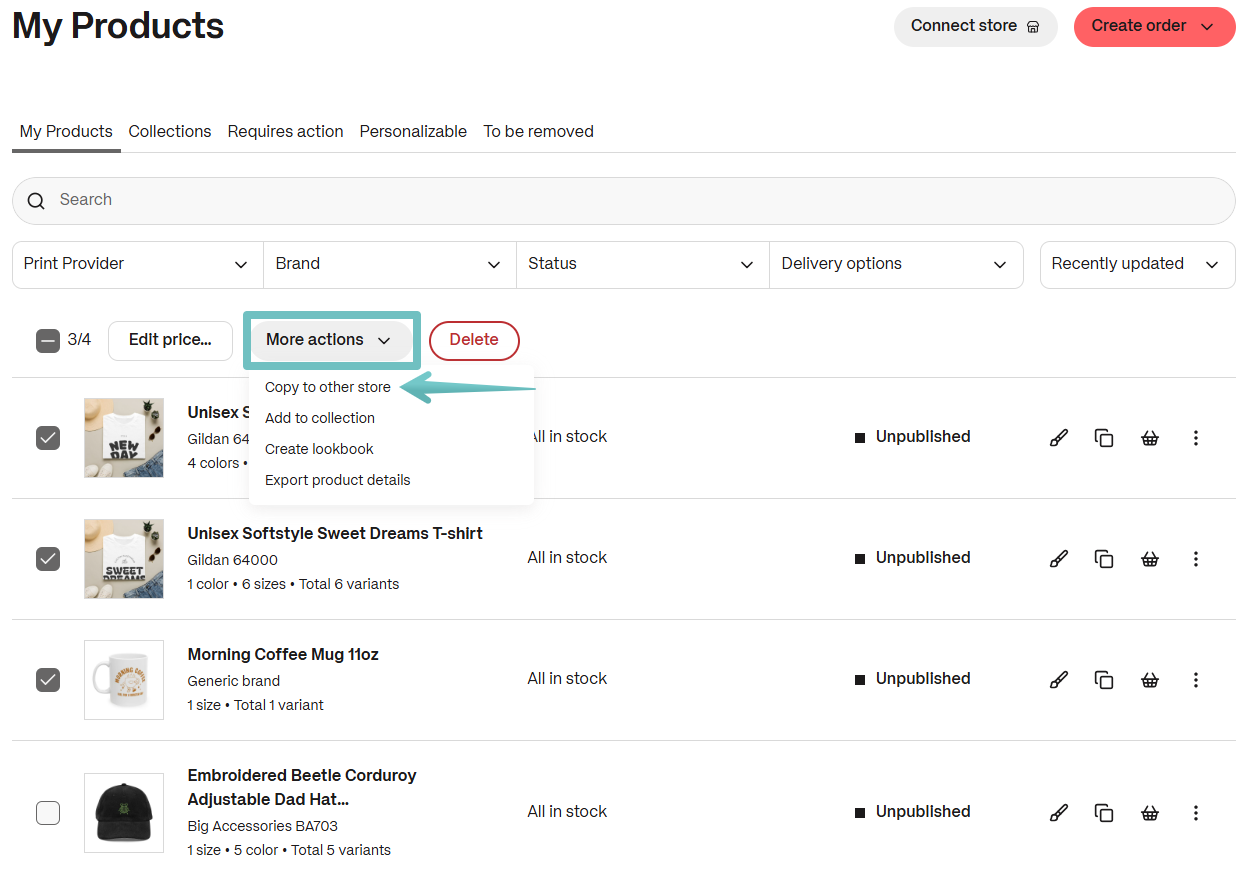This screenshot has height=873, width=1242.
Task: Click the Sweet Dreams T-shirt thumbnail
Action: point(124,559)
